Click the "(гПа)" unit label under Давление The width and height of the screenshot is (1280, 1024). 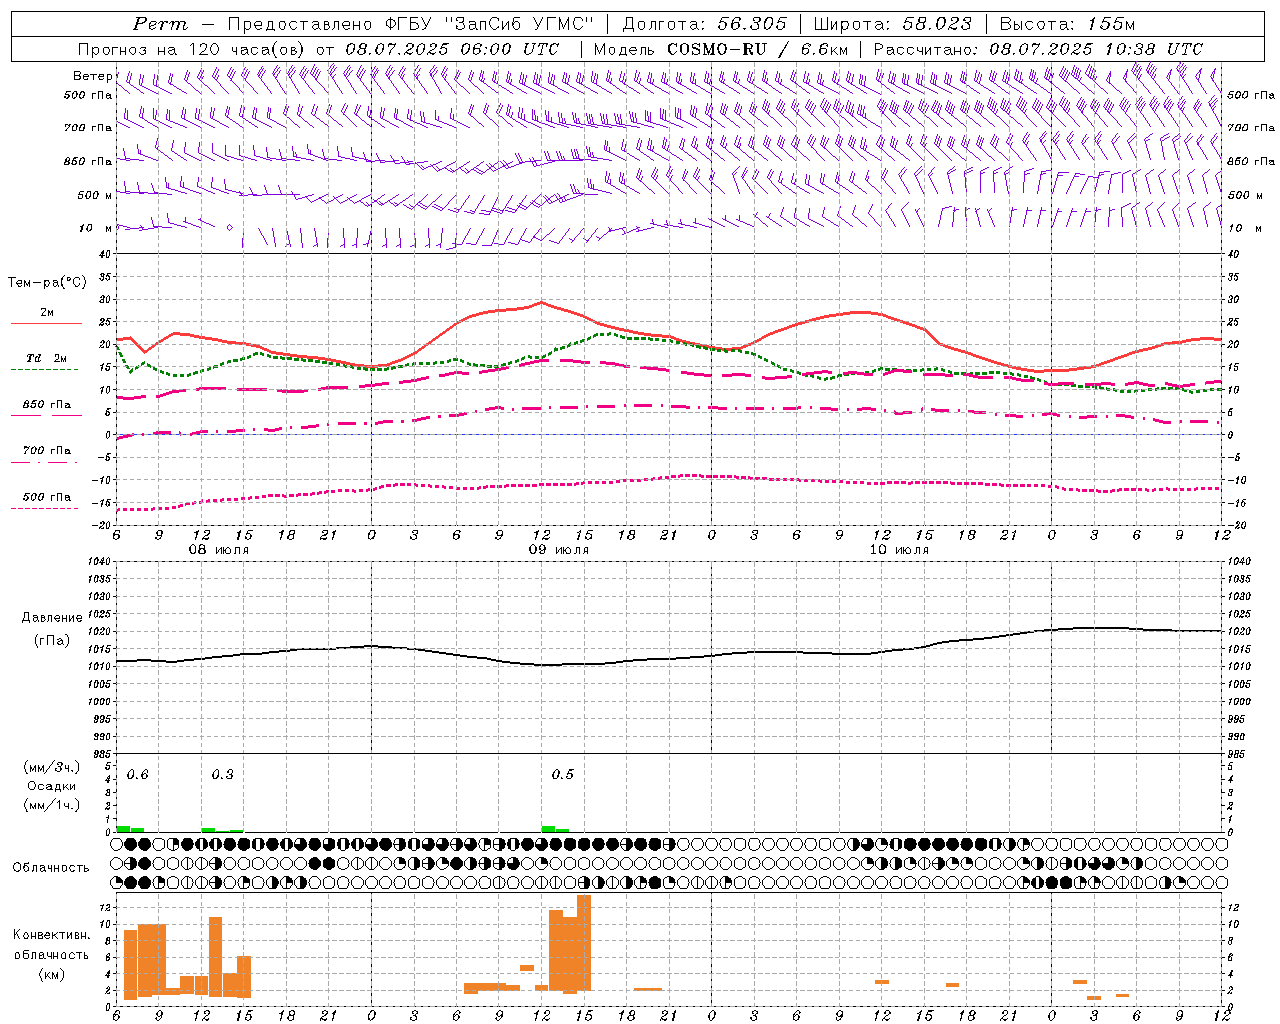[51, 641]
